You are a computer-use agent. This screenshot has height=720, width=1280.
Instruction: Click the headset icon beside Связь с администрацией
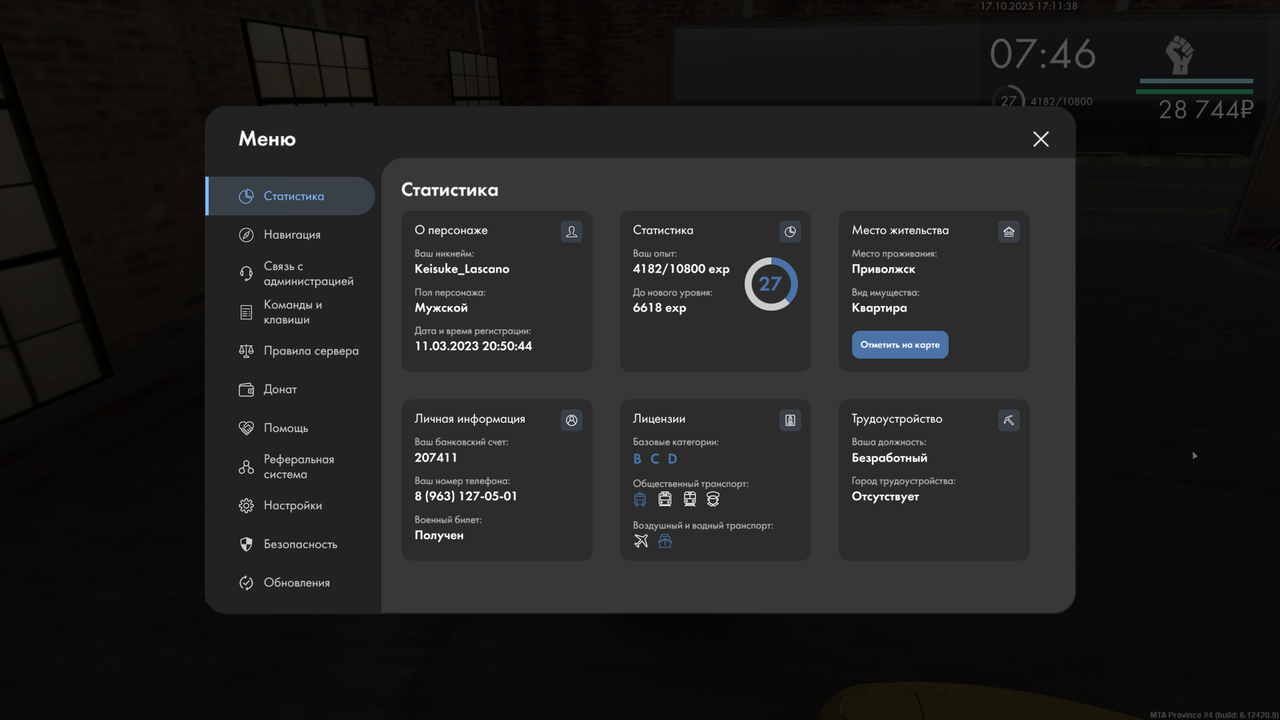click(x=246, y=274)
